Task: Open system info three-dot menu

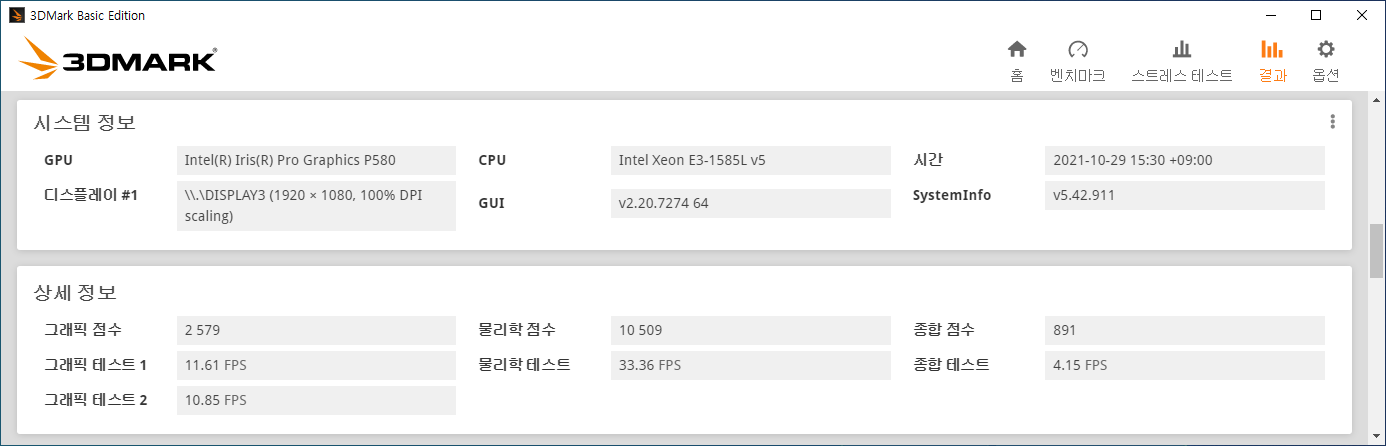Action: tap(1333, 122)
